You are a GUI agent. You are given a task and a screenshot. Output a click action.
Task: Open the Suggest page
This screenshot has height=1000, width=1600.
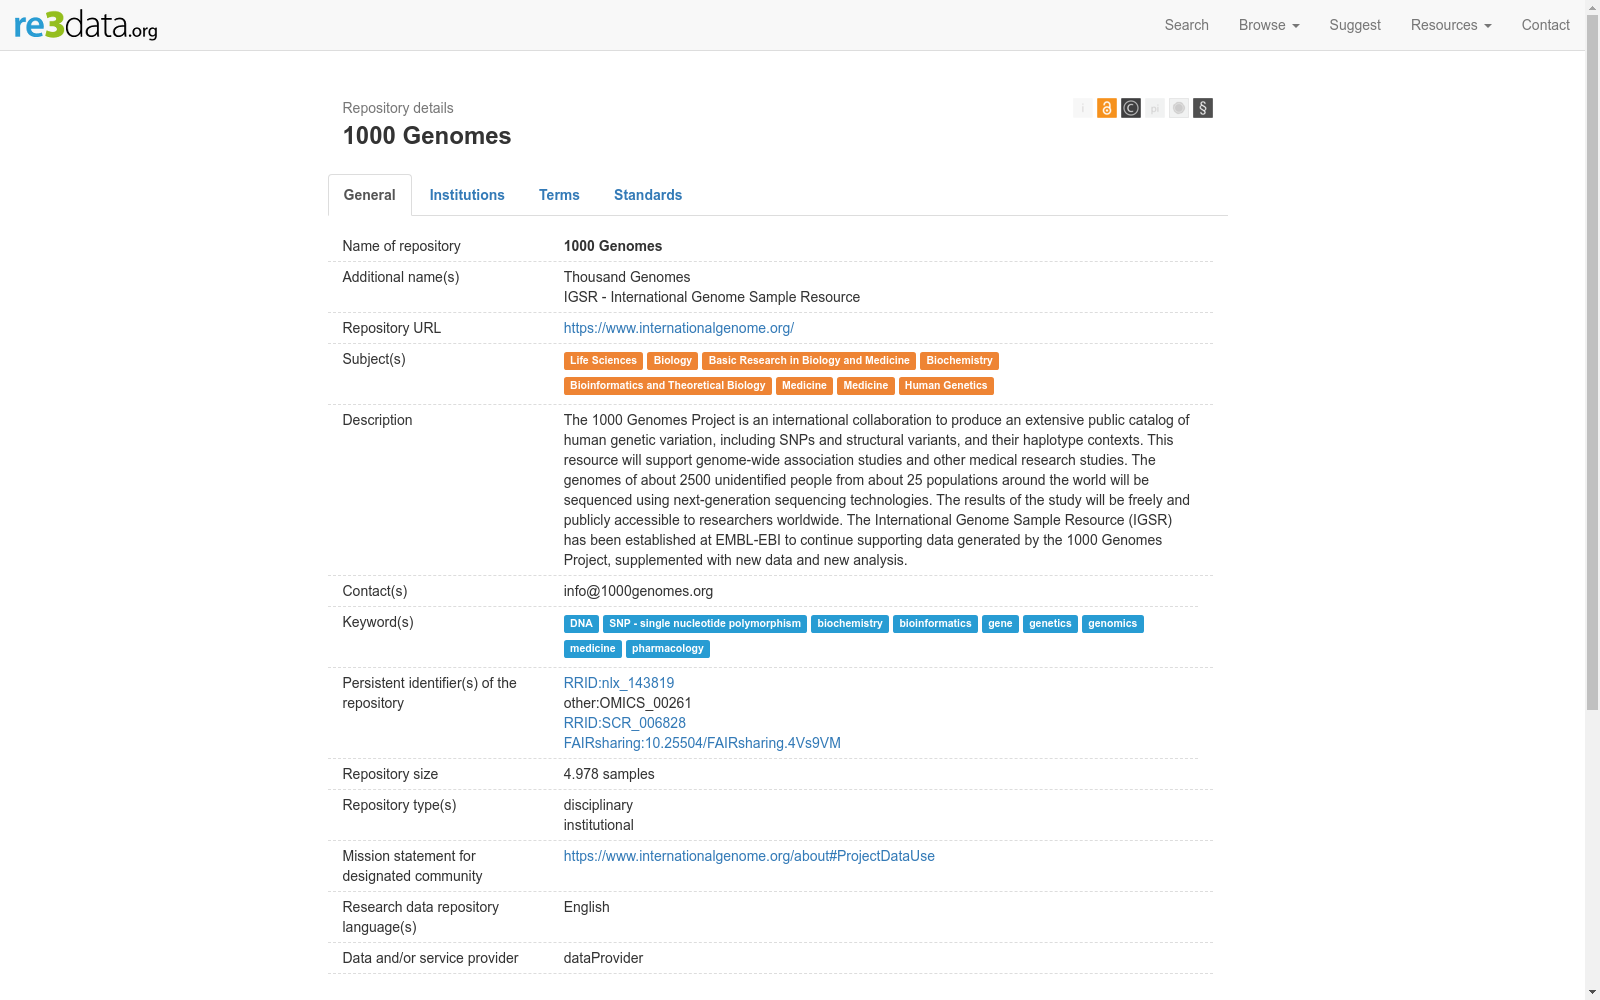pyautogui.click(x=1355, y=25)
